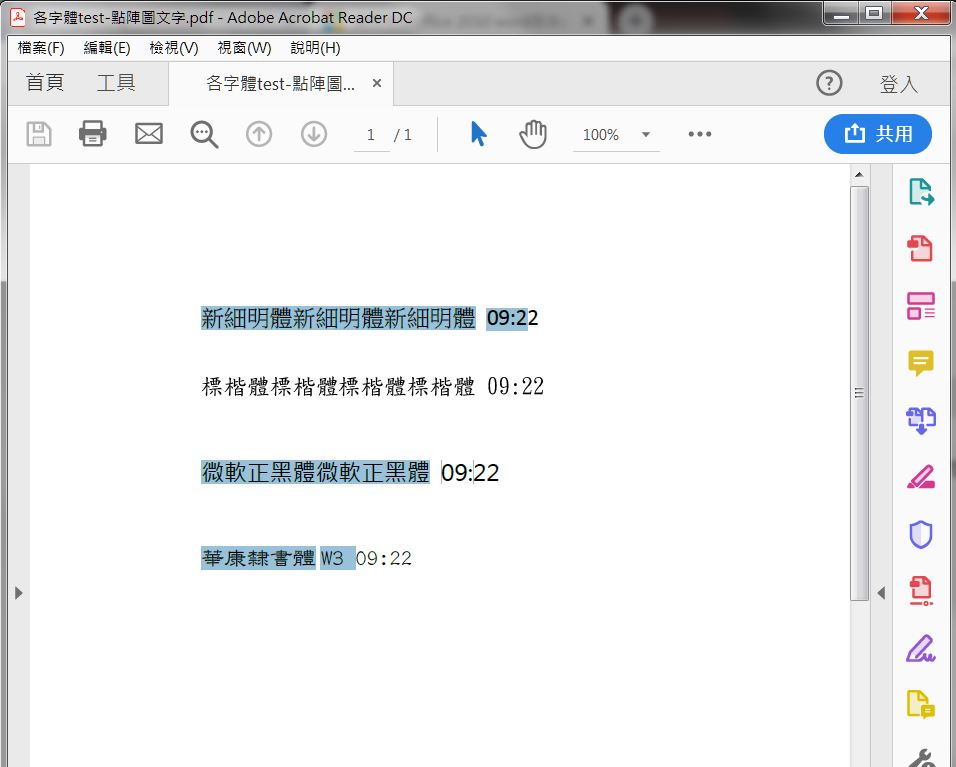Collapse the right tools pane
Image resolution: width=956 pixels, height=767 pixels.
[x=881, y=593]
